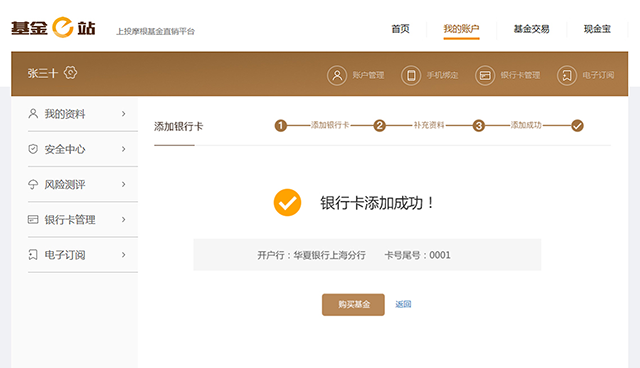Click final checkmark circle in progress bar
This screenshot has width=640, height=368.
coord(577,126)
